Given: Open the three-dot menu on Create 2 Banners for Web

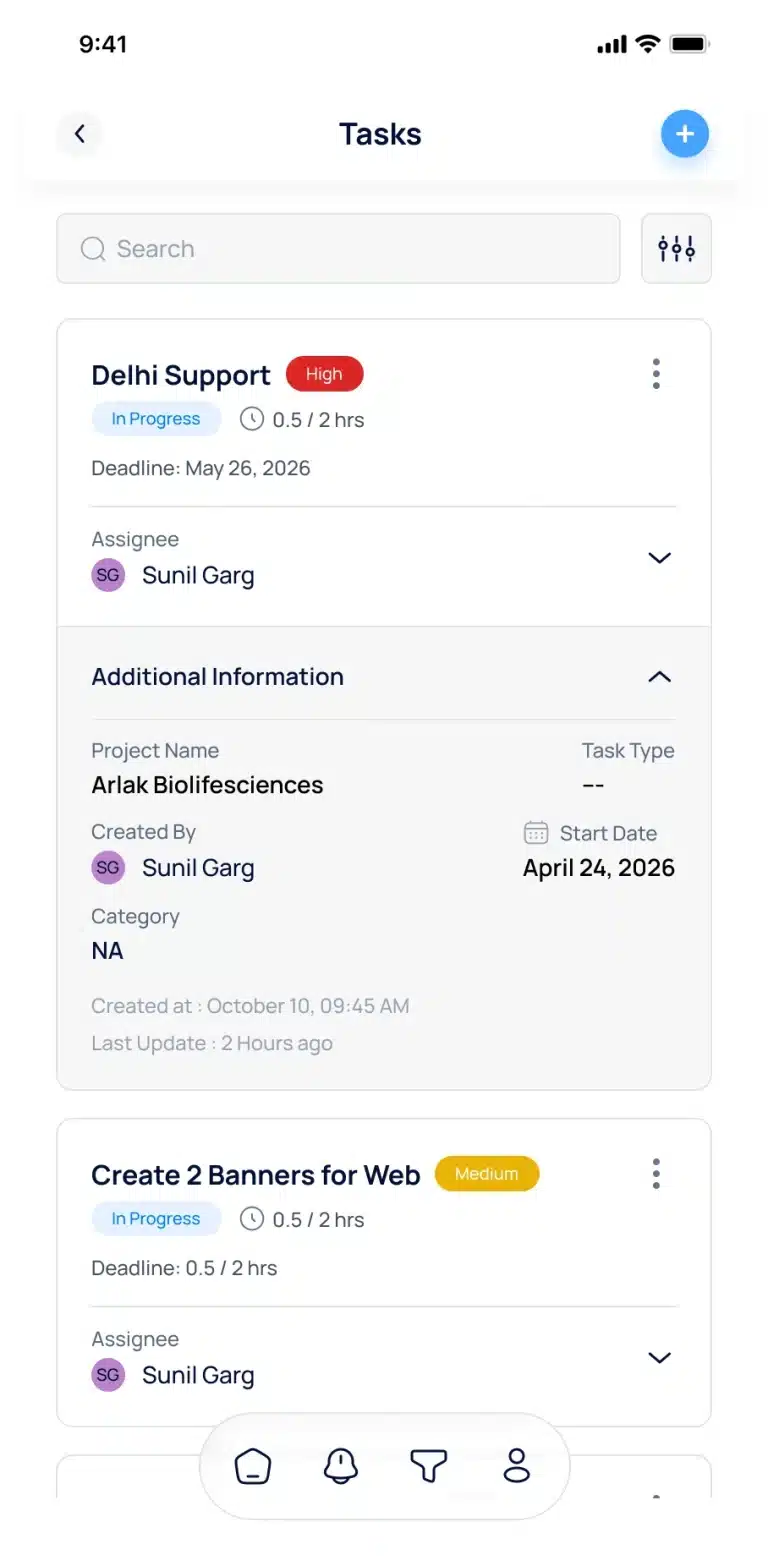Looking at the screenshot, I should (656, 1174).
